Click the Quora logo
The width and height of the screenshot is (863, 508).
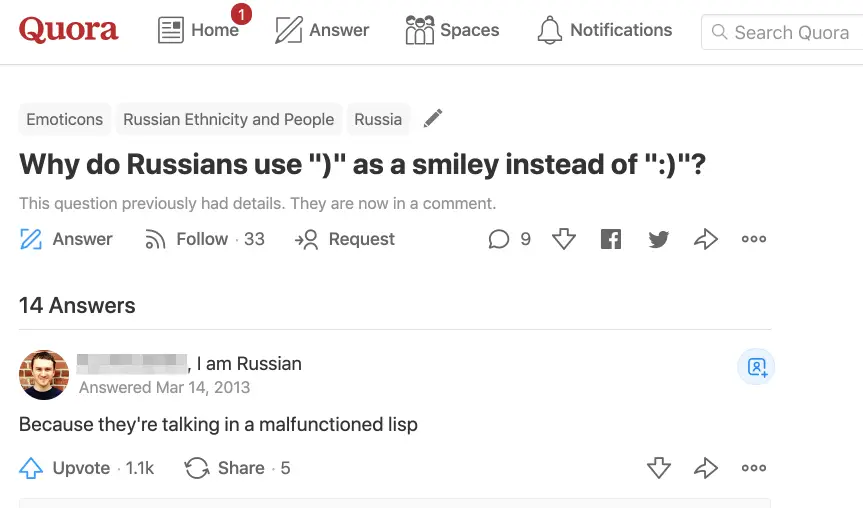68,30
